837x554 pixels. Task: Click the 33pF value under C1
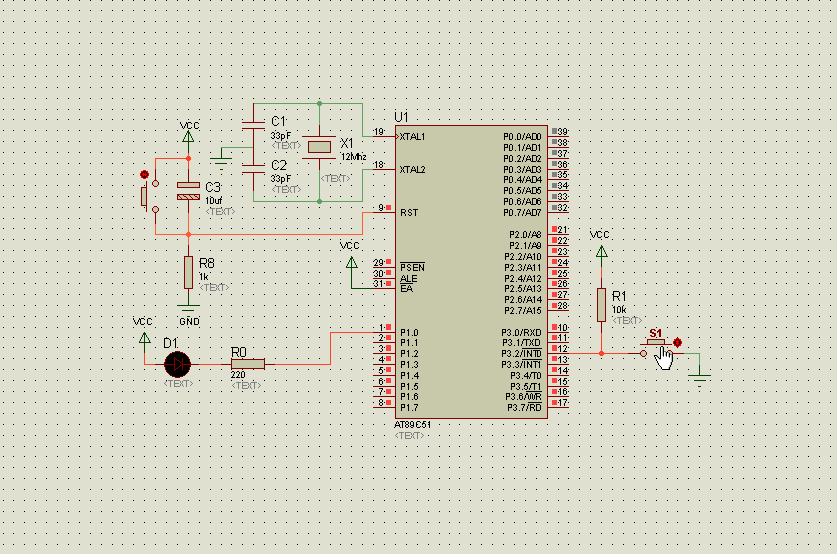(x=281, y=136)
